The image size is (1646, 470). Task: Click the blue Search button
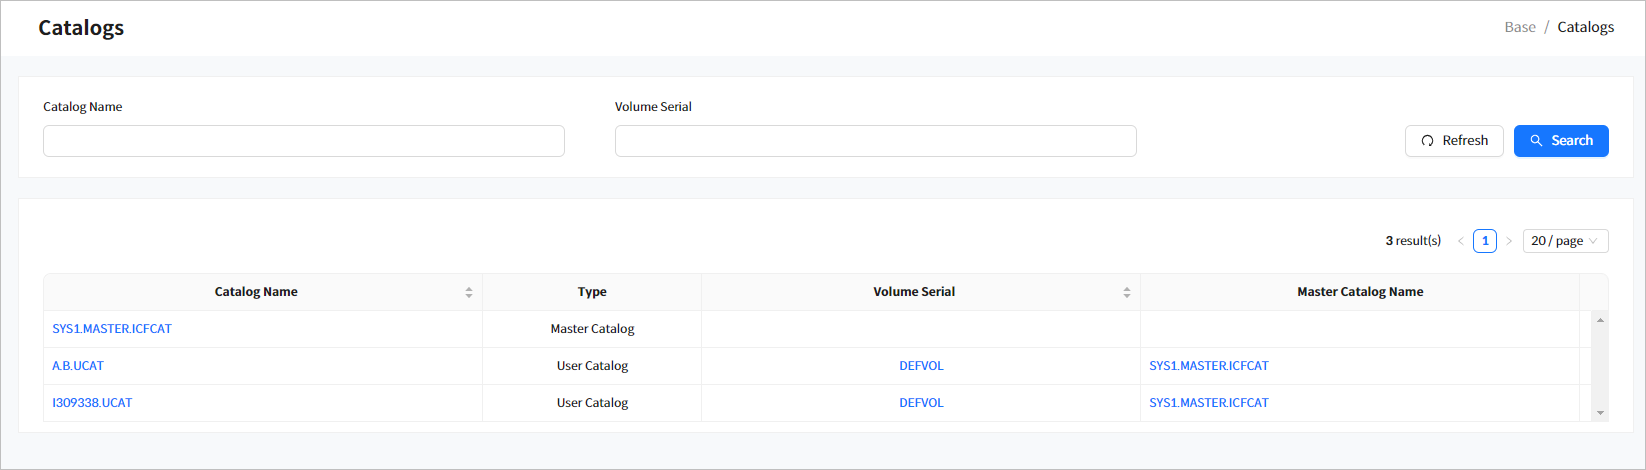coord(1560,141)
